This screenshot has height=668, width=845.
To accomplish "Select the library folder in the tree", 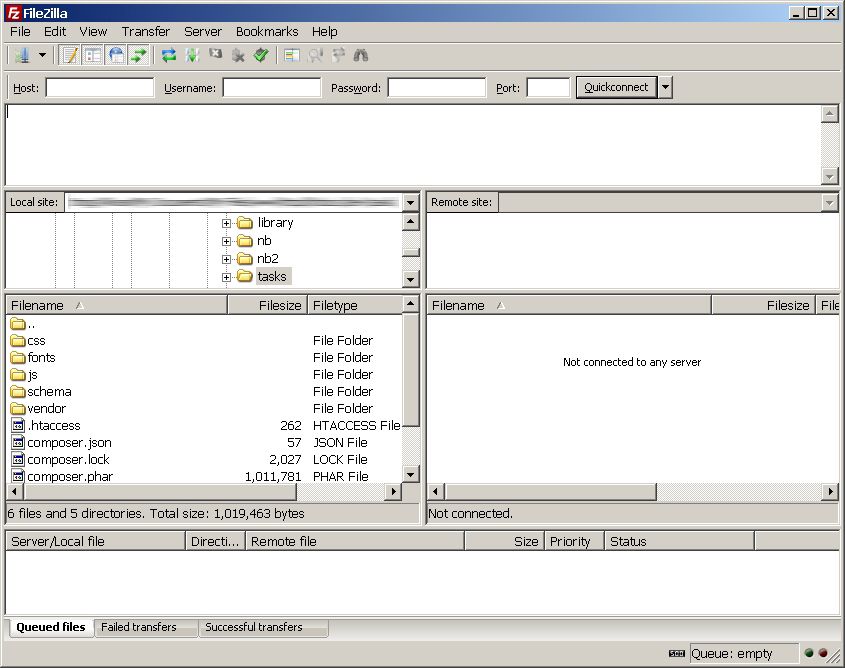I will [x=275, y=222].
